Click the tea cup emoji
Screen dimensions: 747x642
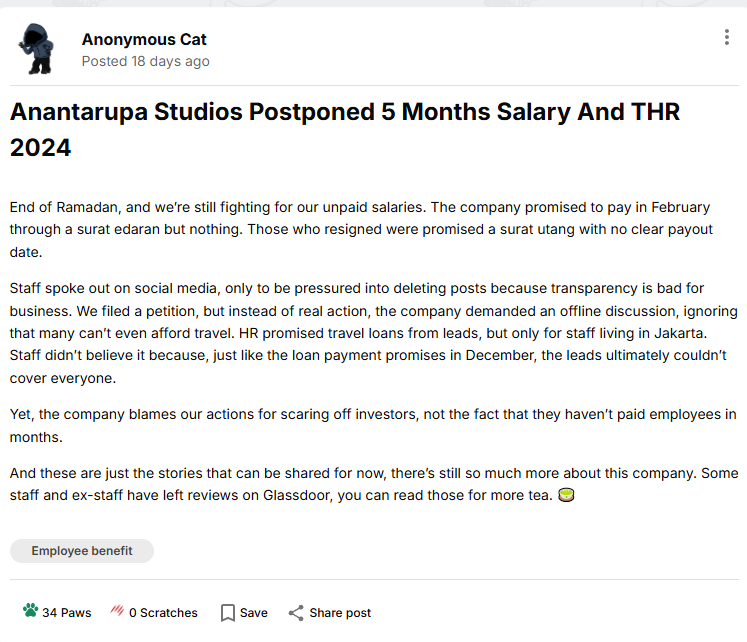click(566, 495)
